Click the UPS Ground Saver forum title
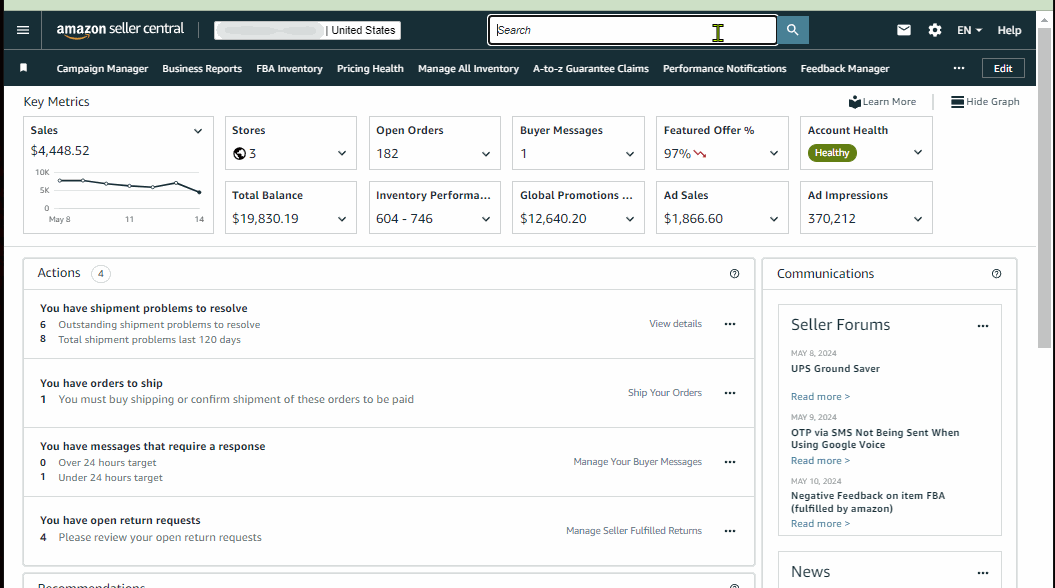1055x588 pixels. click(x=835, y=369)
